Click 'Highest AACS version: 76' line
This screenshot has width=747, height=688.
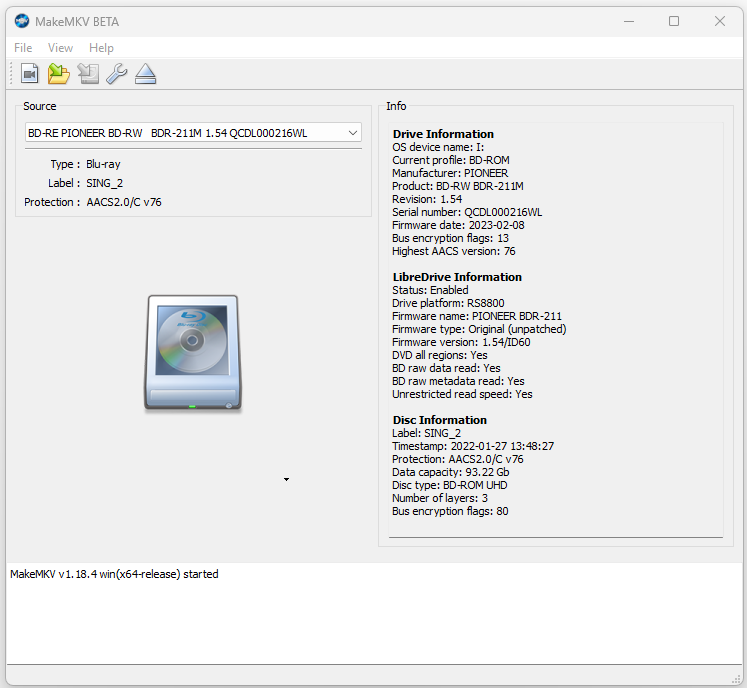click(x=454, y=251)
